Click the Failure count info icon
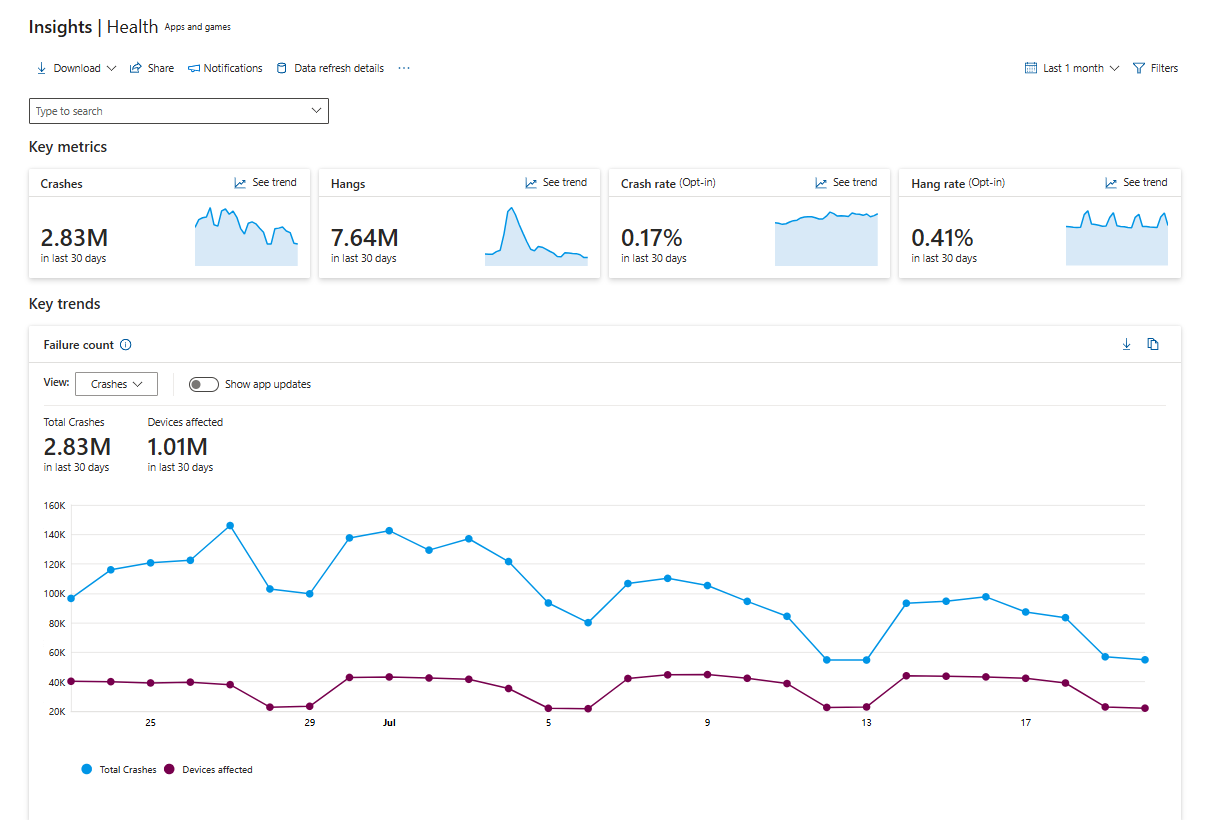Viewport: 1219px width, 820px height. click(x=126, y=345)
